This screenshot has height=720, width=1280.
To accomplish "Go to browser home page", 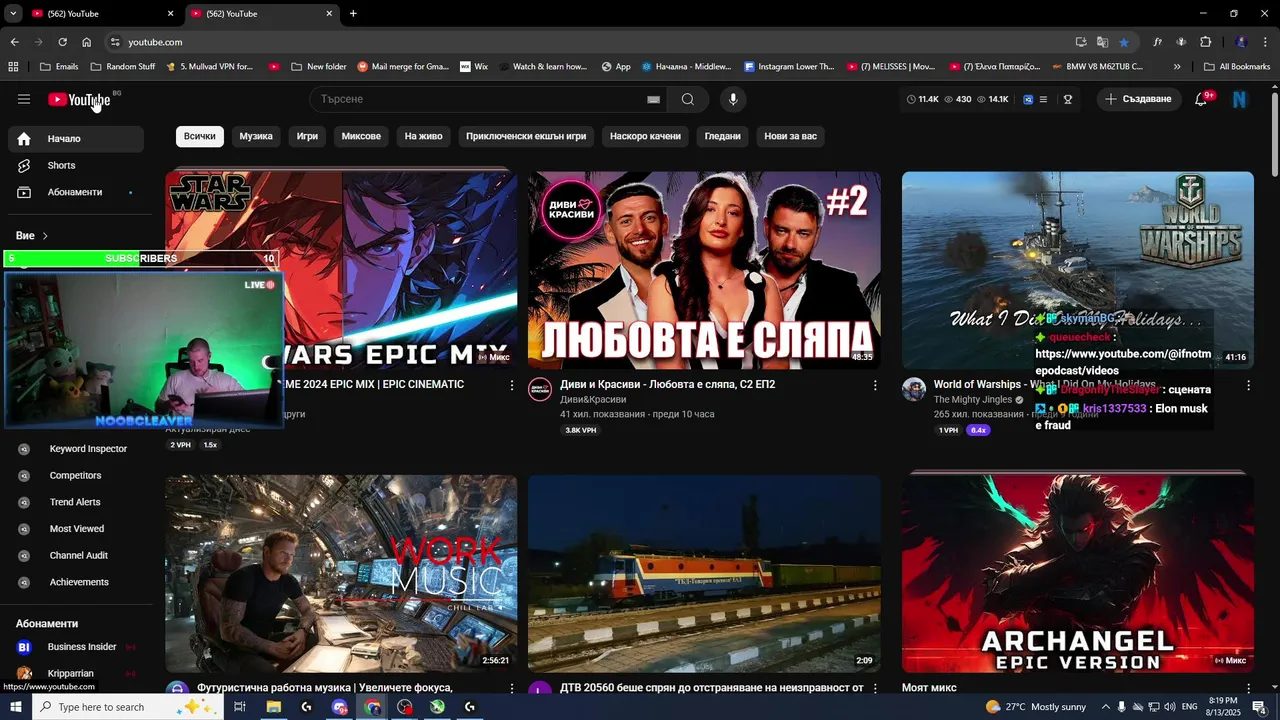I will pyautogui.click(x=87, y=42).
